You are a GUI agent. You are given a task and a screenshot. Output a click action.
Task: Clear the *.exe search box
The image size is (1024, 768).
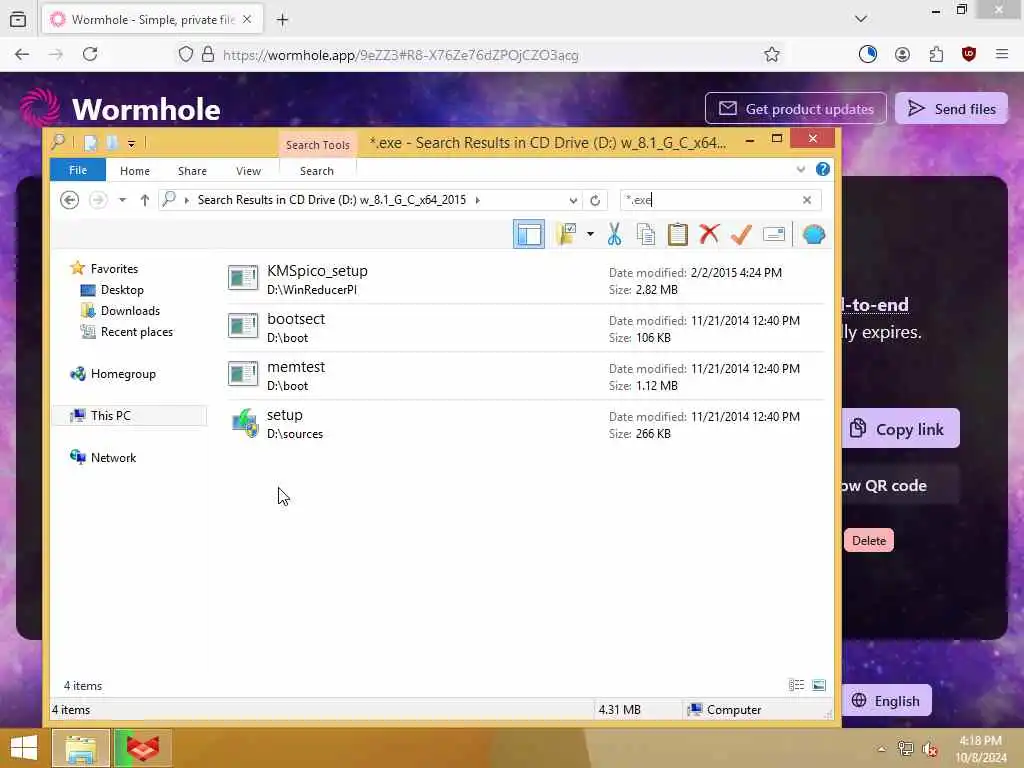807,200
